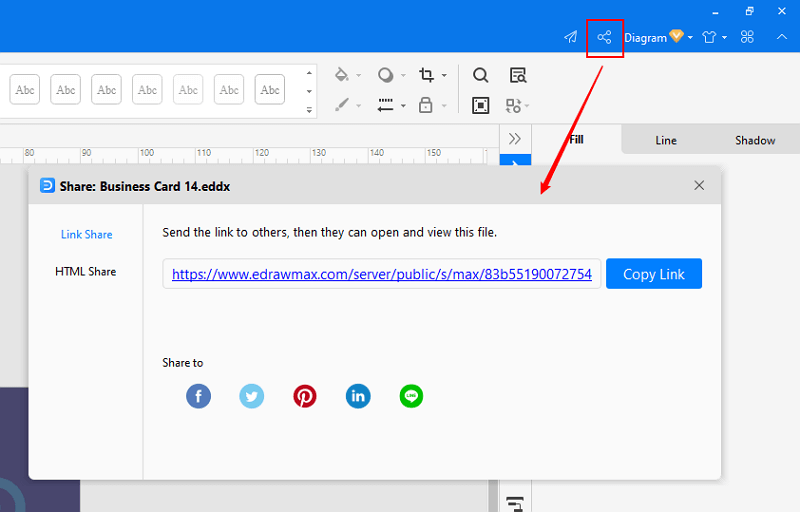Click the side panel icon at bottom right
This screenshot has height=512, width=800.
[x=515, y=503]
